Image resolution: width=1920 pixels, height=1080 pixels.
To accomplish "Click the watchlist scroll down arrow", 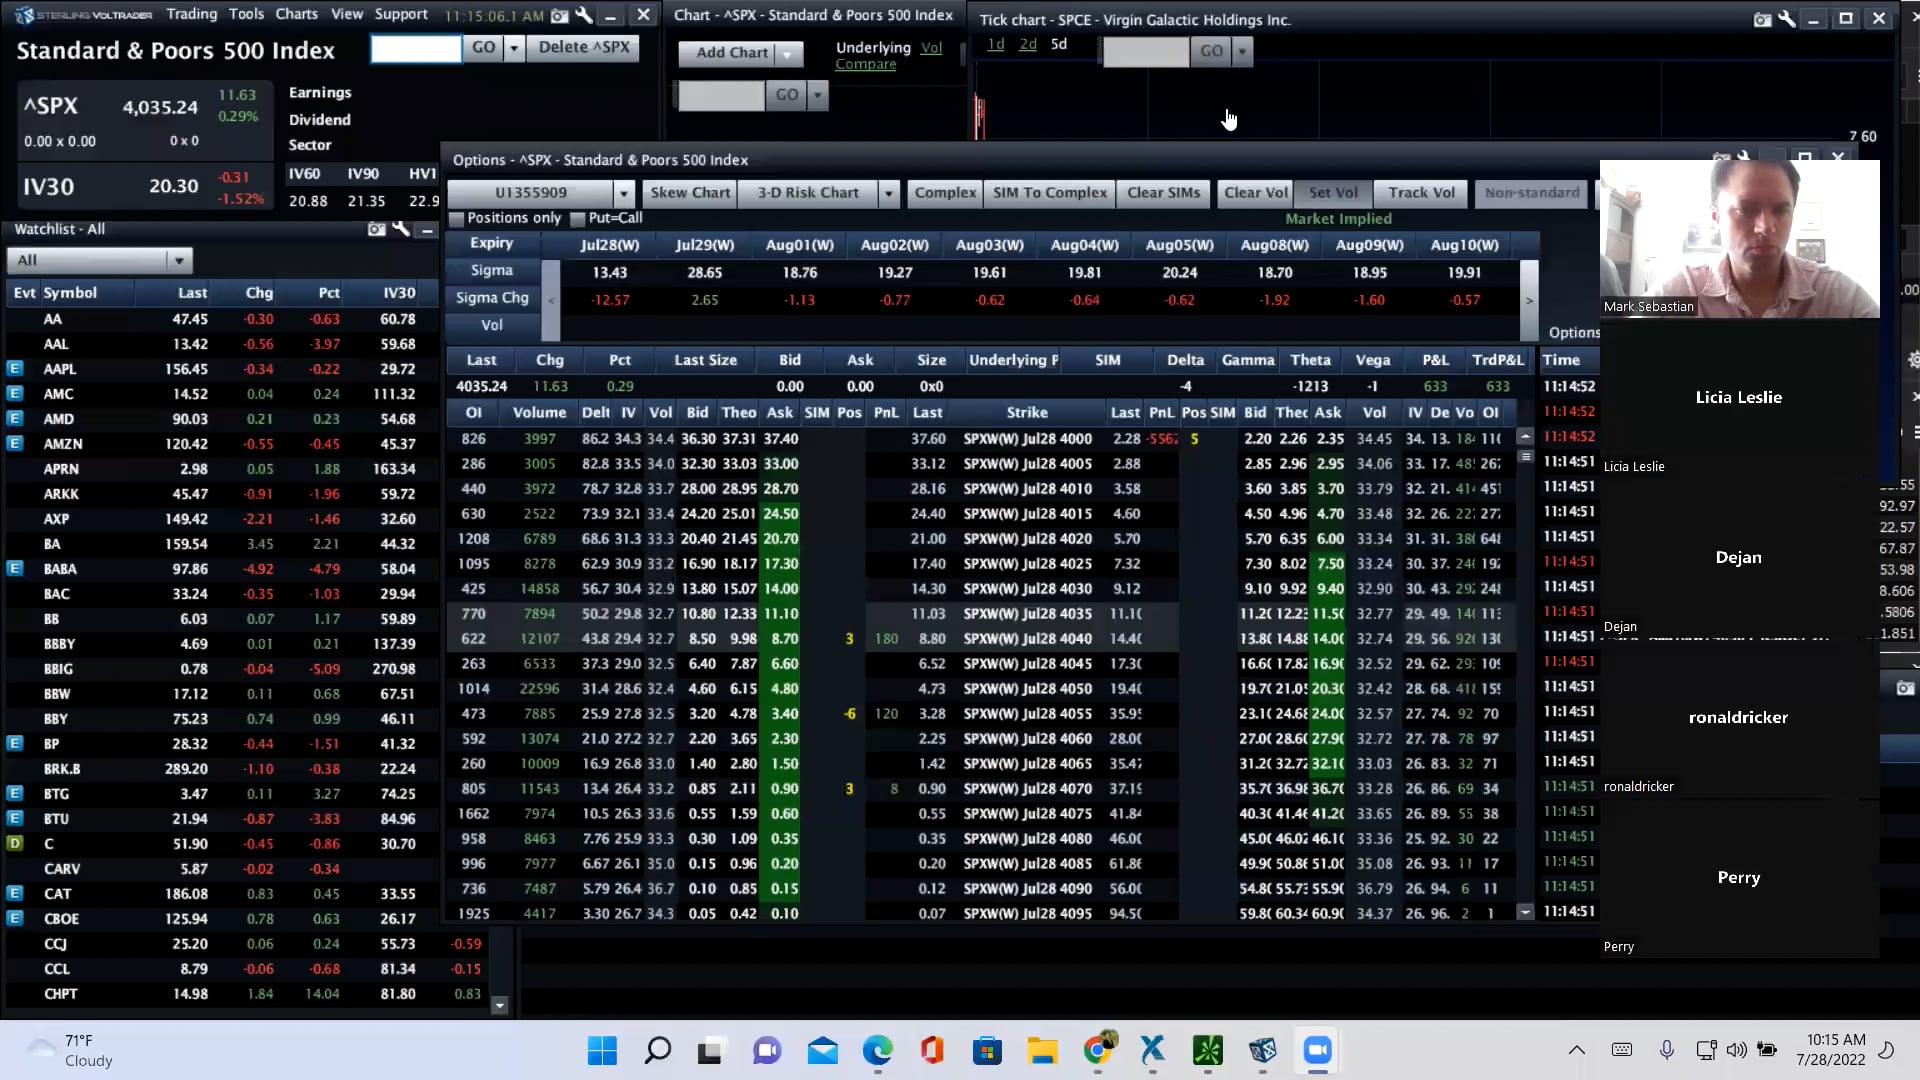I will (x=500, y=1006).
